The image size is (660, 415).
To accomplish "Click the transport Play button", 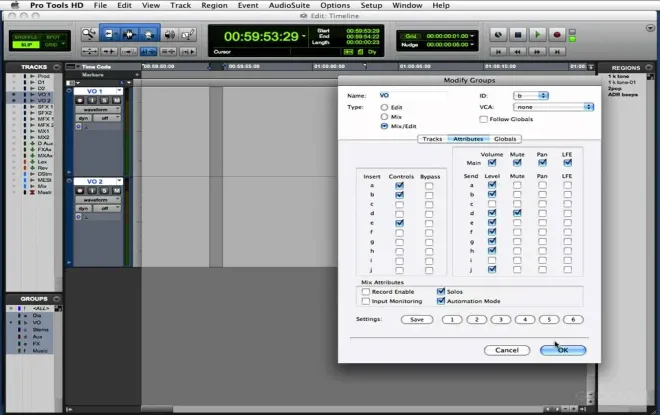I will (537, 35).
